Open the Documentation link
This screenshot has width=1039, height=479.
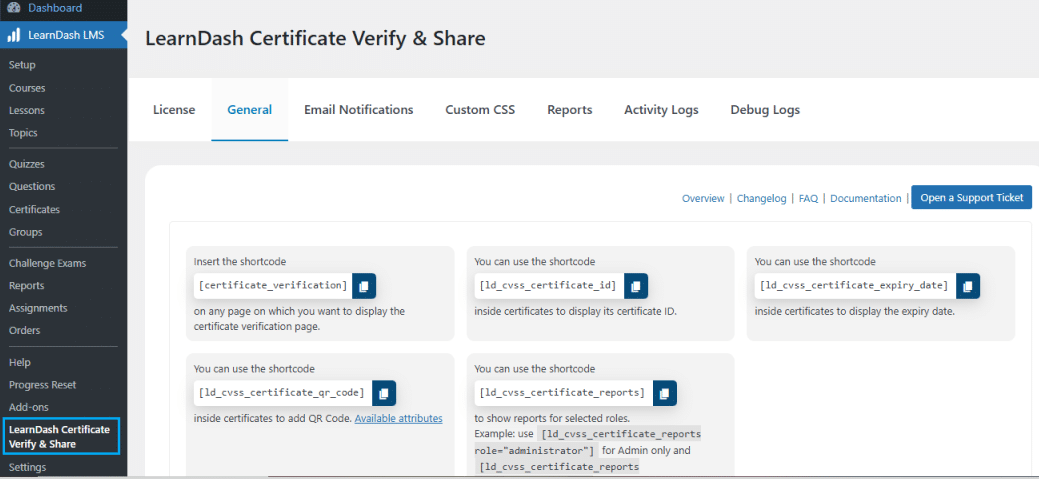point(865,198)
